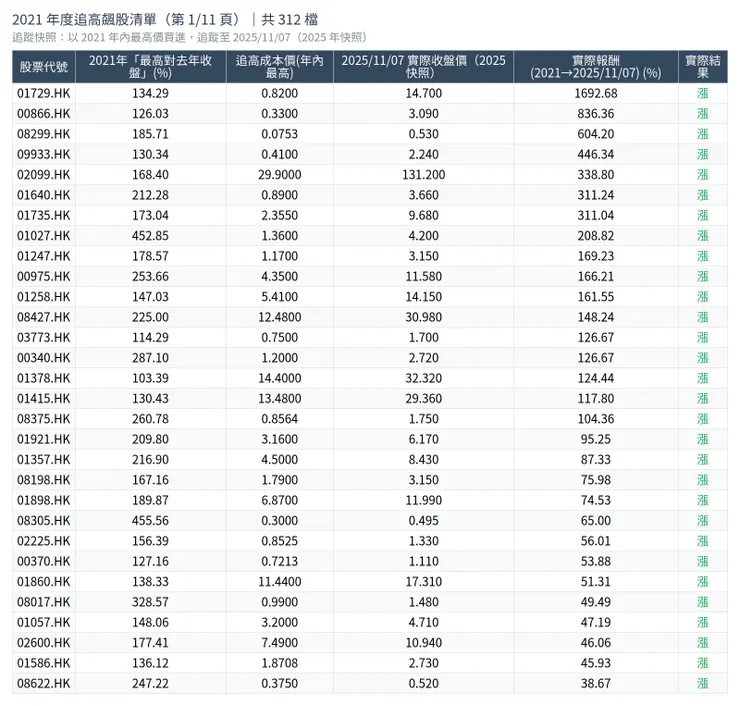Select stock code 01586.HK
Viewport: 740px width, 706px height.
coord(43,663)
